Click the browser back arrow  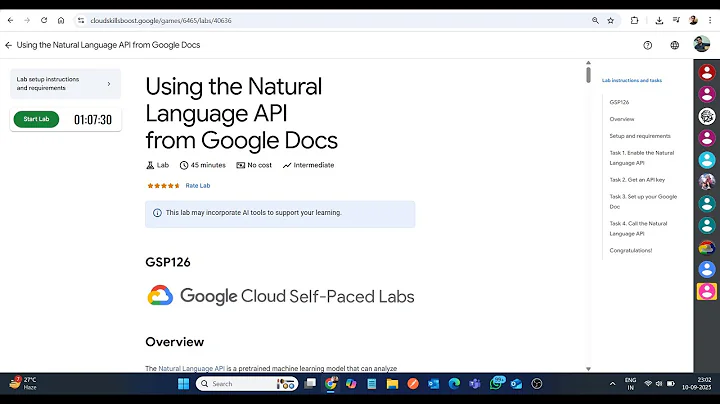pyautogui.click(x=11, y=20)
